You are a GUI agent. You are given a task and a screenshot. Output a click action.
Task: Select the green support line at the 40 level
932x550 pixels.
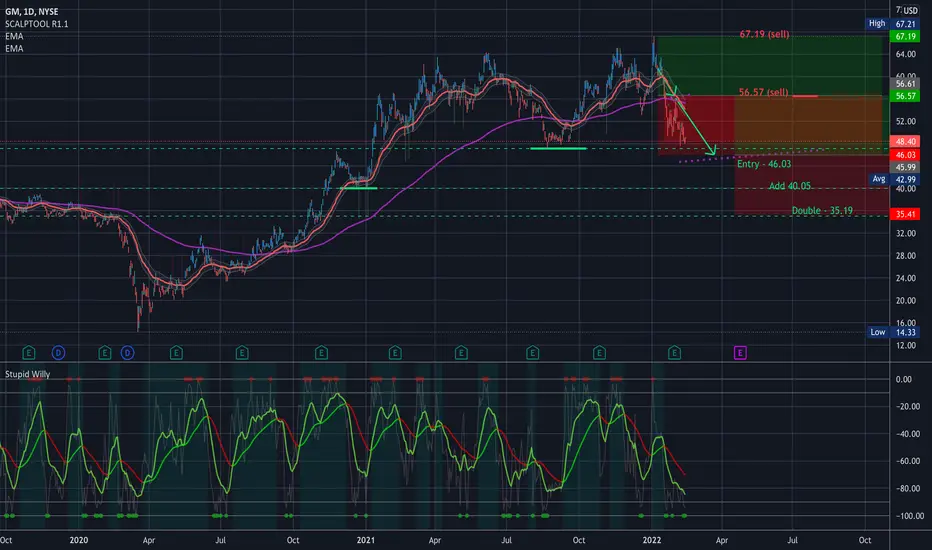pyautogui.click(x=358, y=188)
